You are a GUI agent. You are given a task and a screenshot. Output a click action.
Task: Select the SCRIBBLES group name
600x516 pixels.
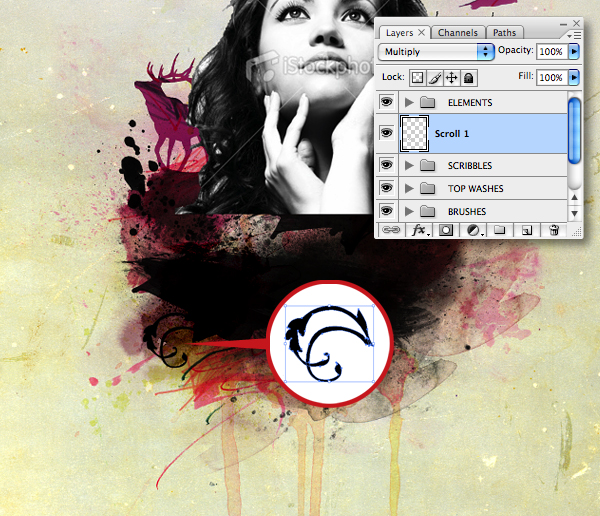[470, 166]
